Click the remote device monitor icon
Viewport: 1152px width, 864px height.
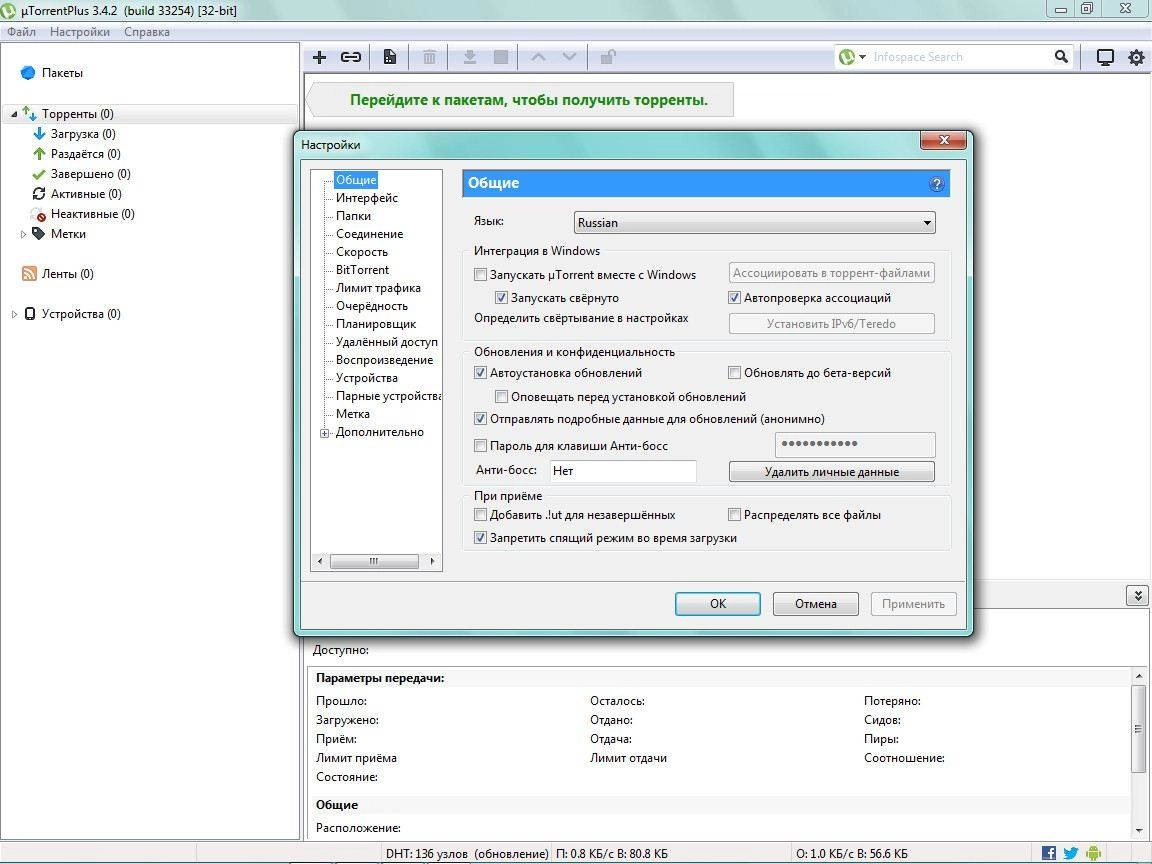point(1105,57)
